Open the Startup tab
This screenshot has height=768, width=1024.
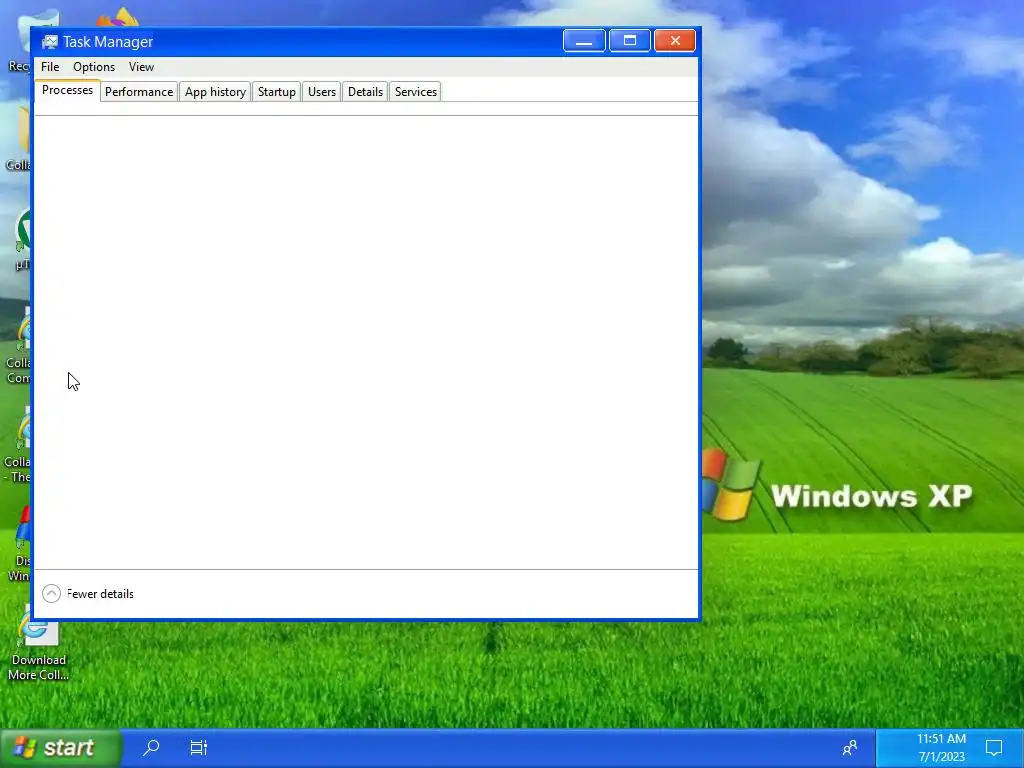click(277, 92)
